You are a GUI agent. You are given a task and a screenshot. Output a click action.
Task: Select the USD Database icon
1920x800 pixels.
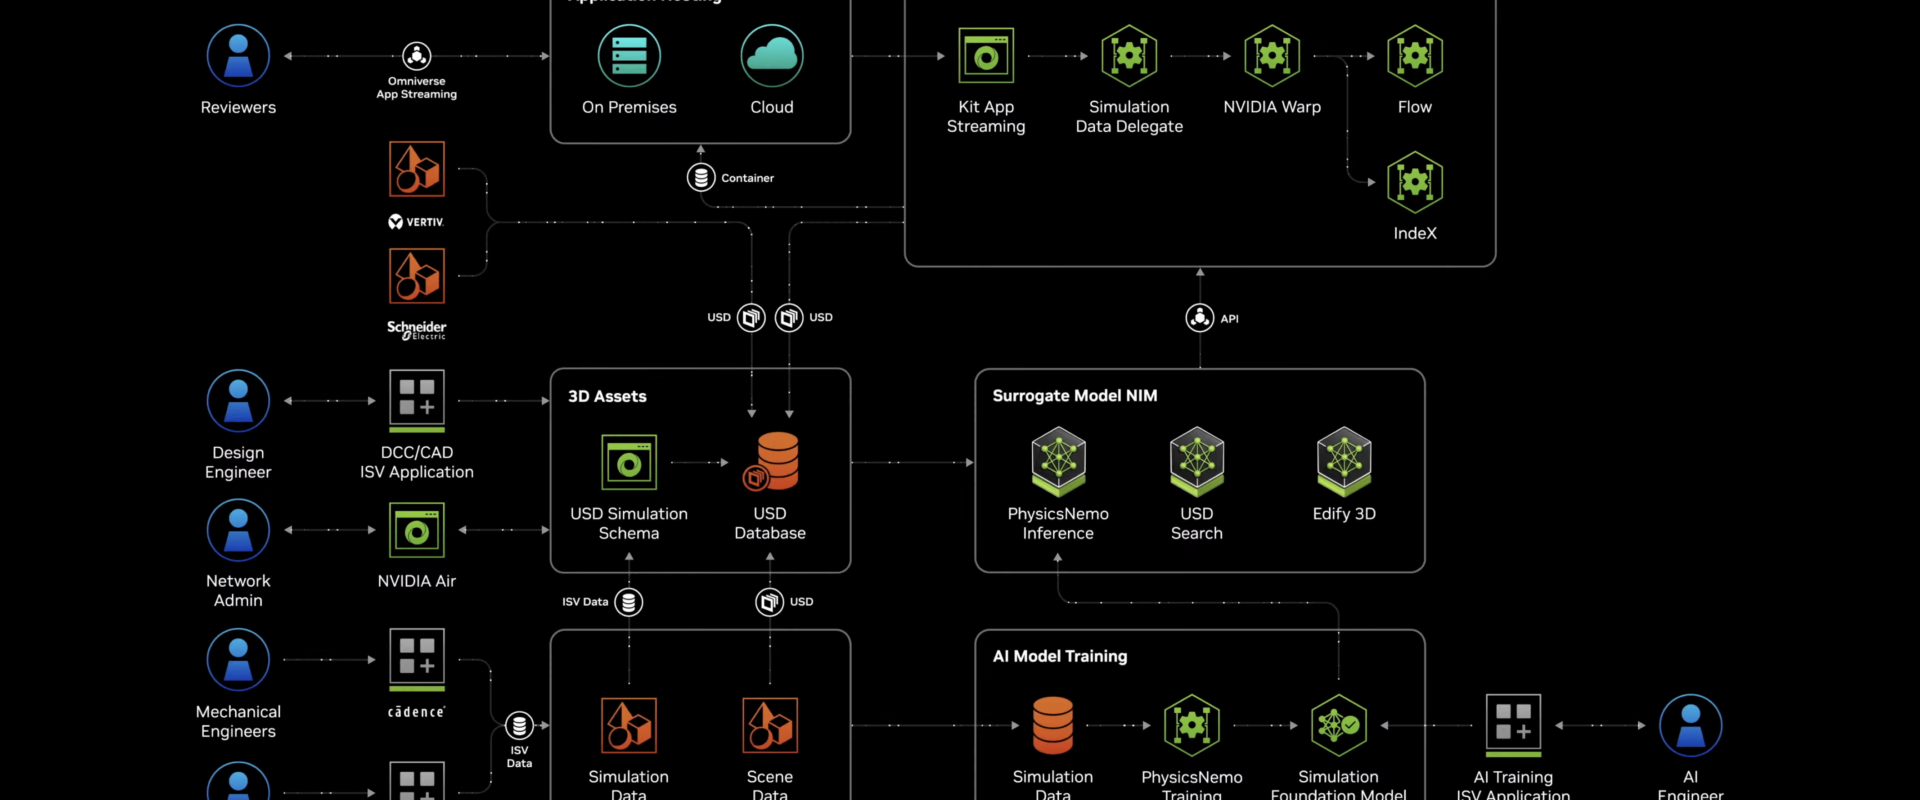click(x=771, y=461)
